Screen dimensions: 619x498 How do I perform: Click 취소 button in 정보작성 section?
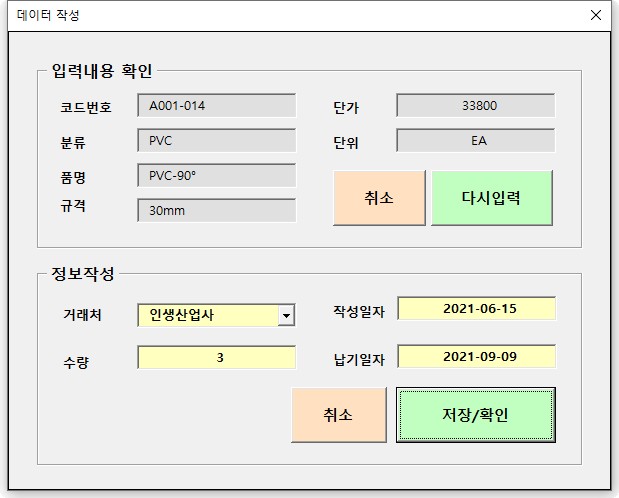339,415
